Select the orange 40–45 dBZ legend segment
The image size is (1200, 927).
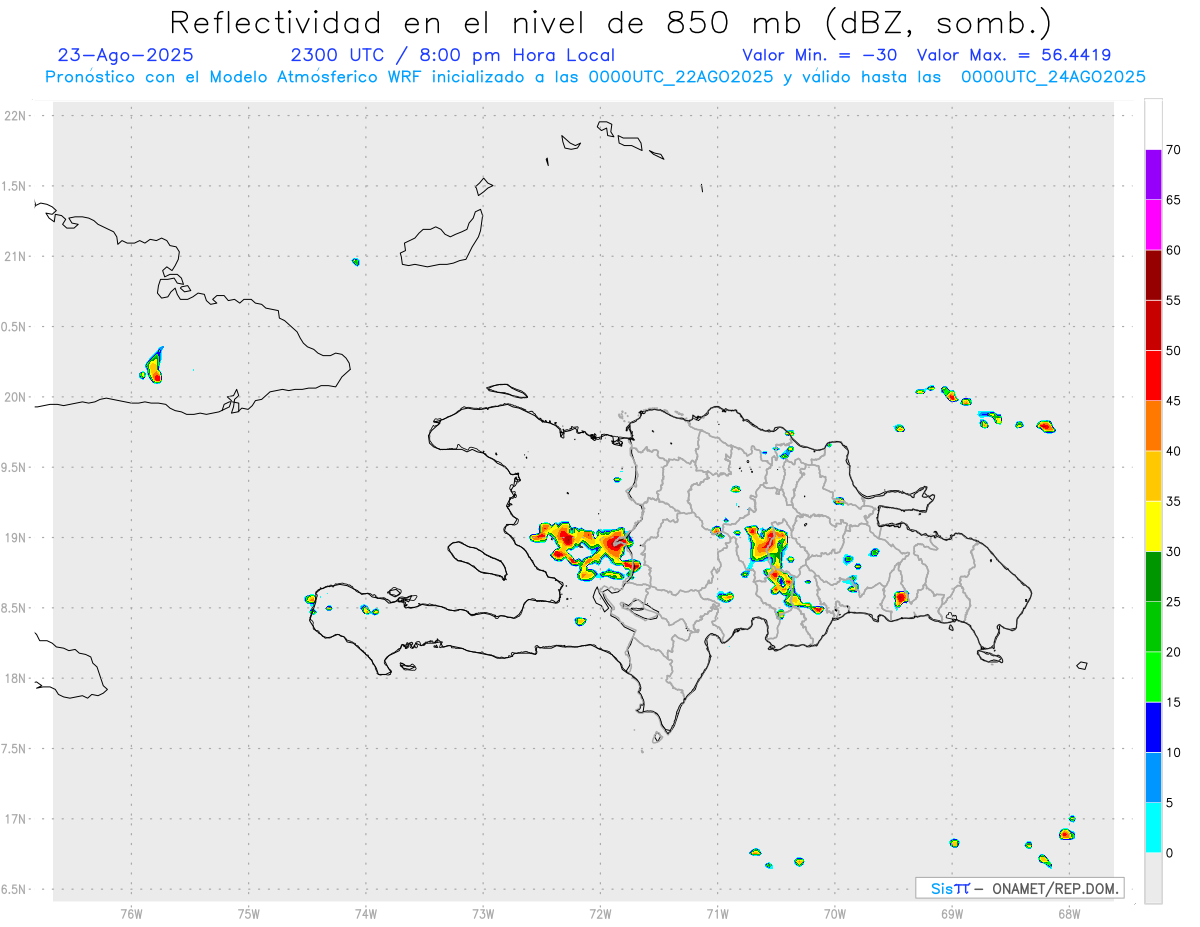1153,426
